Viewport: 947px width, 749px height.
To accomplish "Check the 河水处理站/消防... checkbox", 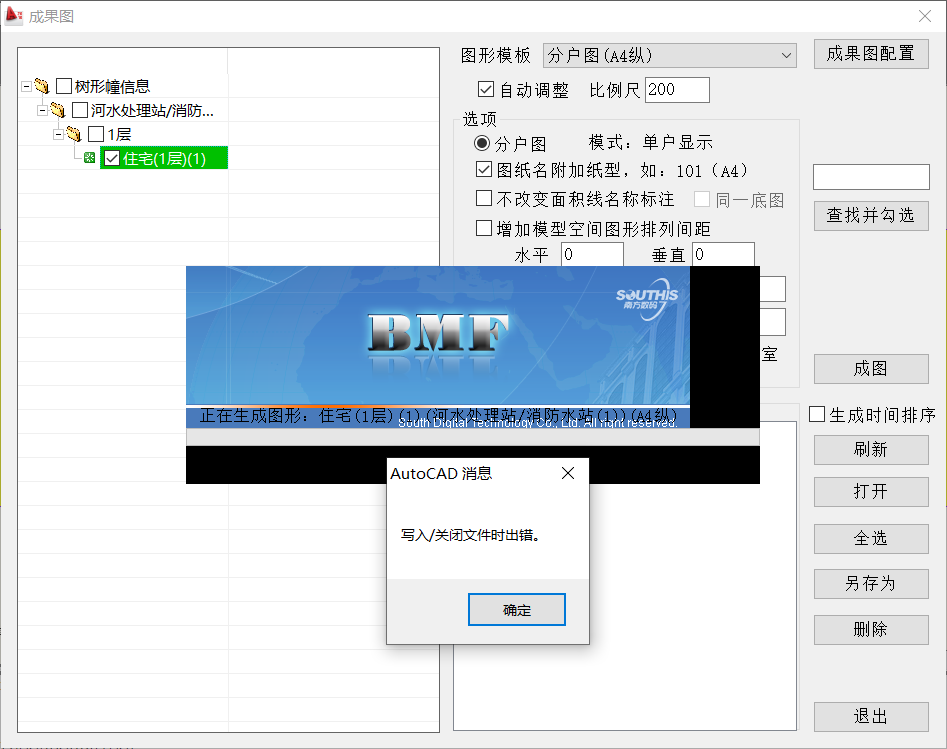I will tap(80, 110).
